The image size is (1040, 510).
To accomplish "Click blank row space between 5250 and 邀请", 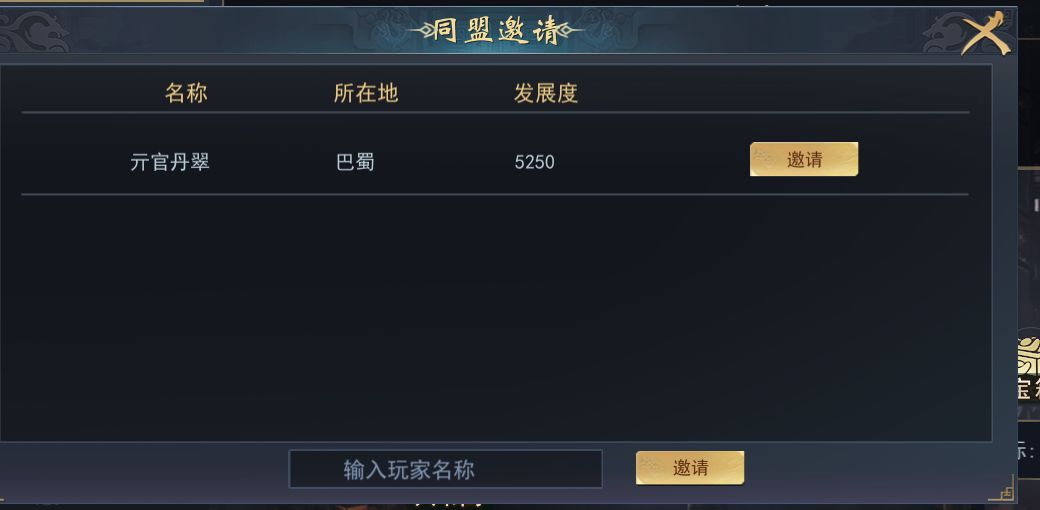I will point(650,160).
